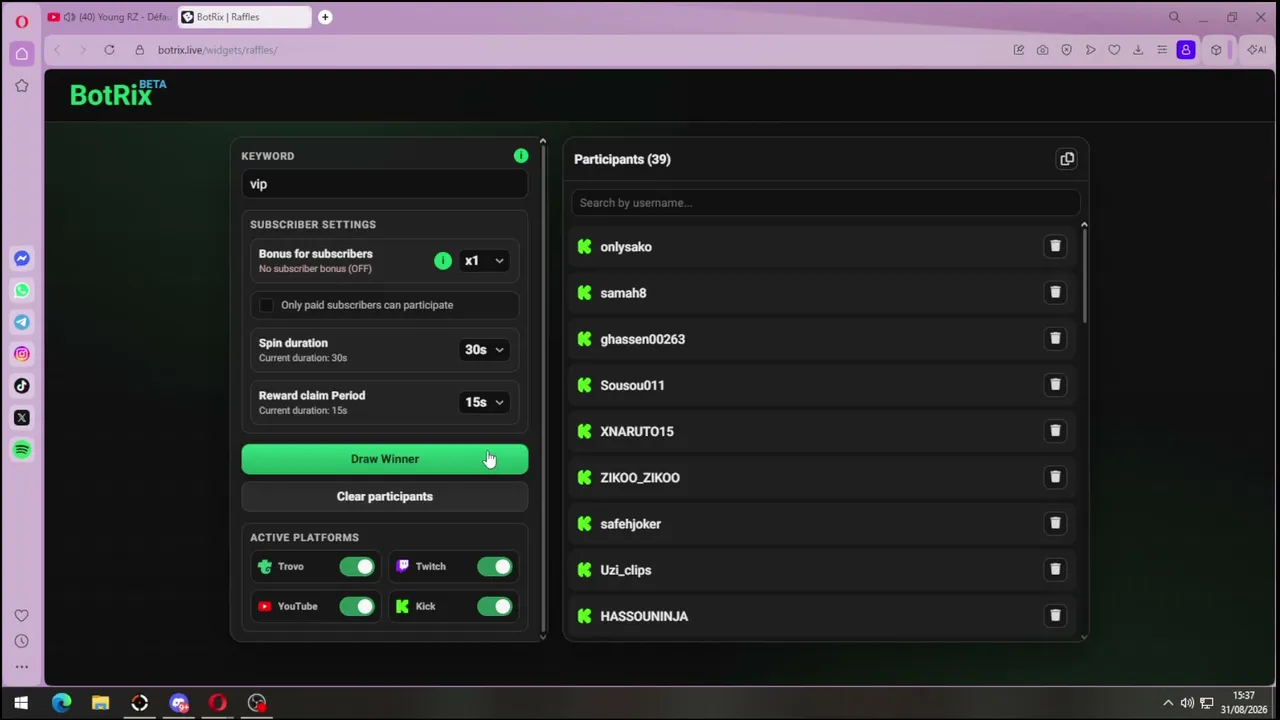Delete participant XNARUTO15

pyautogui.click(x=1055, y=430)
